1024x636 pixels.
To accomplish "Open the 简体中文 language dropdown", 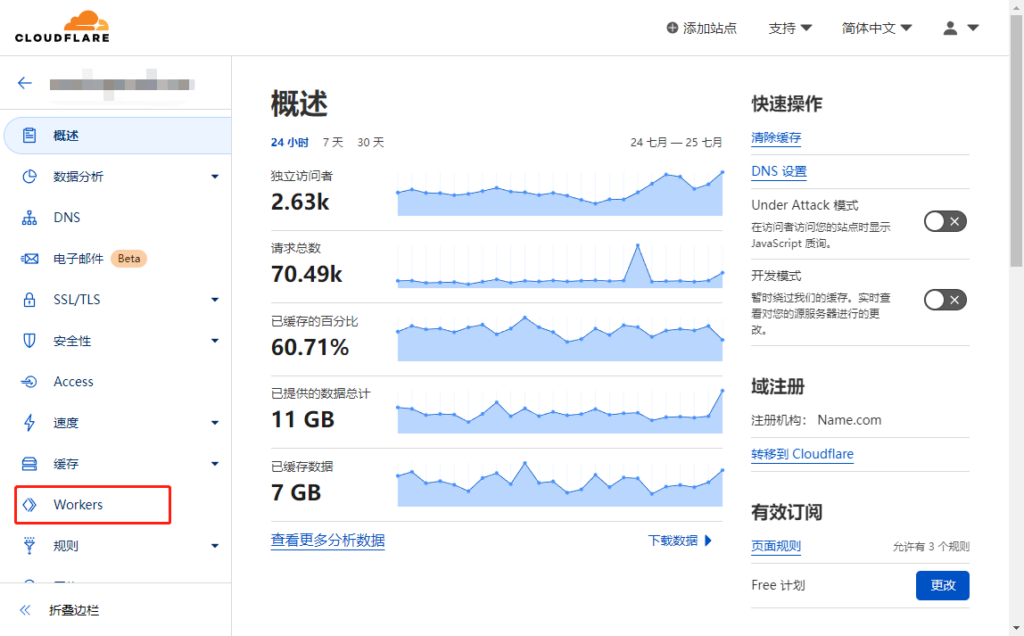I will (877, 28).
